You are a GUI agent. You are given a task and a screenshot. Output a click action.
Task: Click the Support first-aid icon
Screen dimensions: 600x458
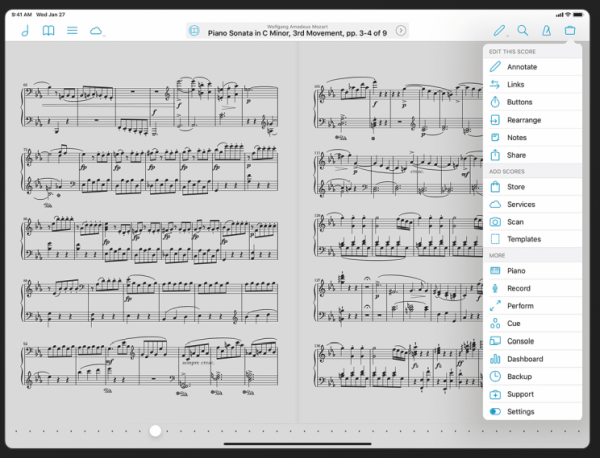[x=495, y=394]
